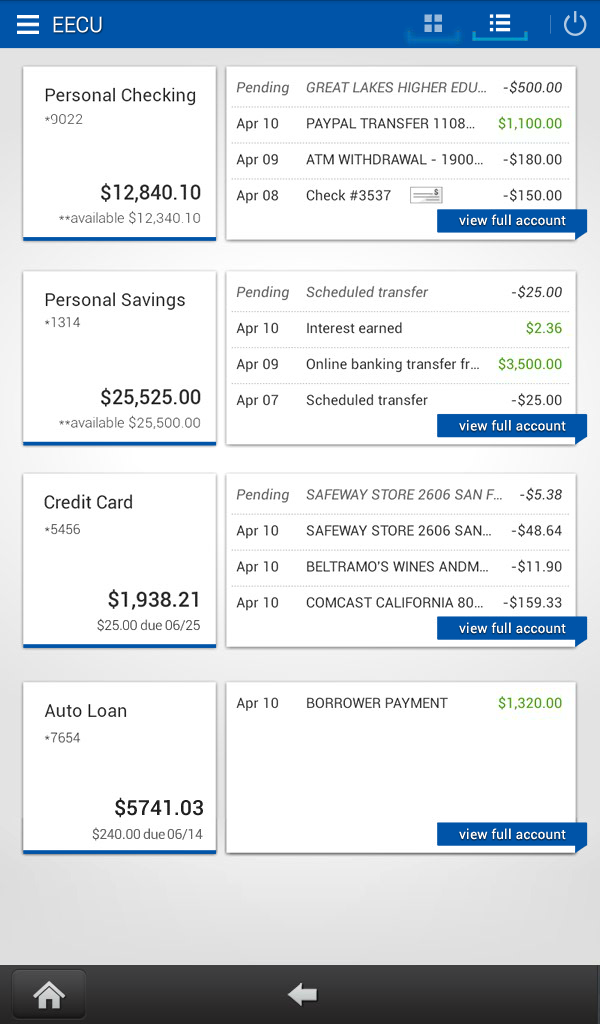Tap the Home icon in bottom bar
Image resolution: width=600 pixels, height=1024 pixels.
(48, 993)
